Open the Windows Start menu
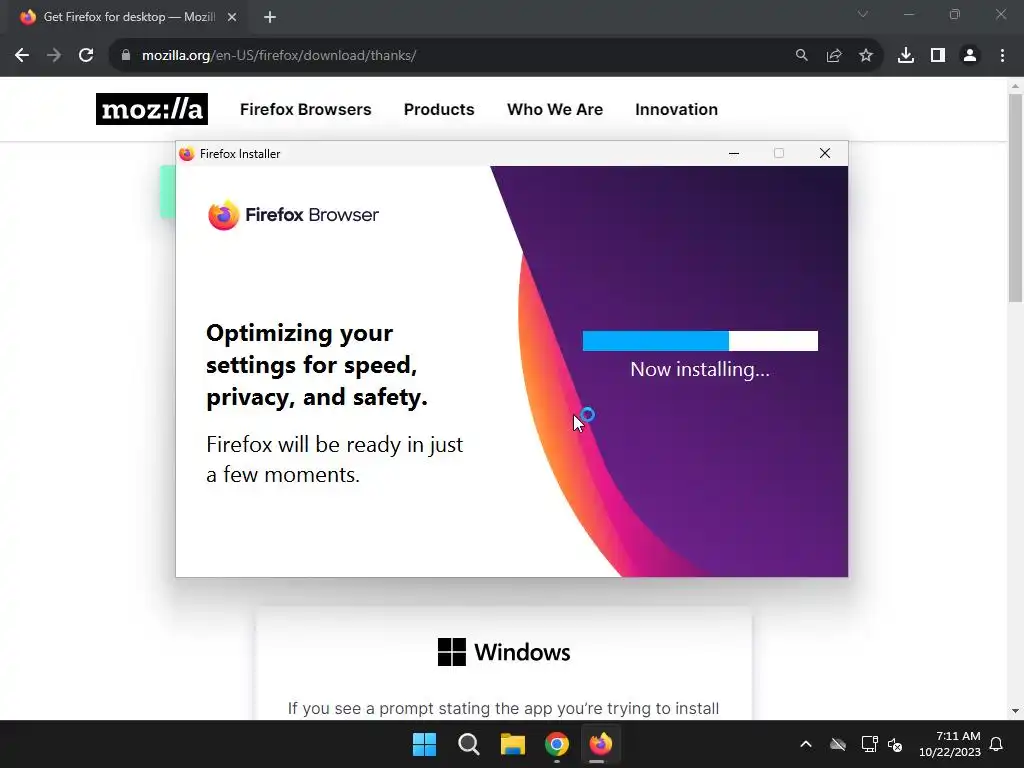 424,744
